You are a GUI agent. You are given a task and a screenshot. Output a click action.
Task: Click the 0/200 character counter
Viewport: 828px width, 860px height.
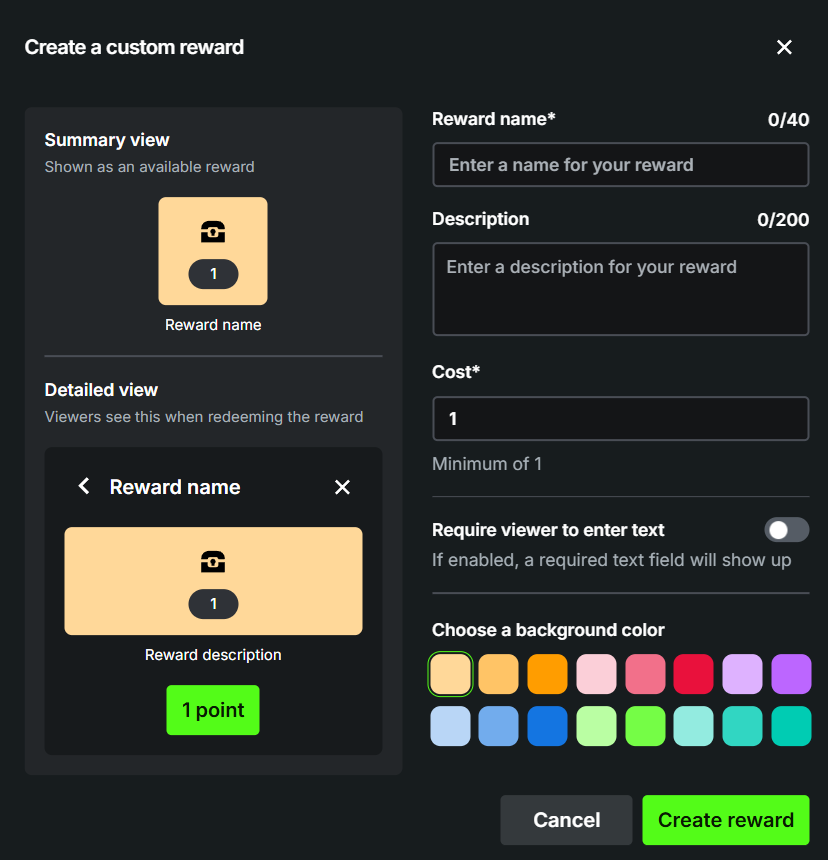coord(783,219)
